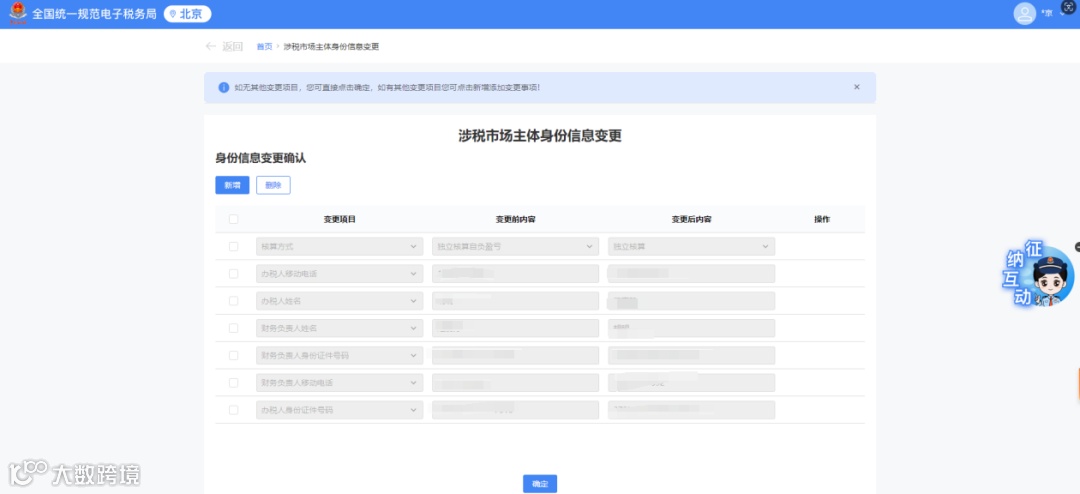Viewport: 1080px width, 494px height.
Task: Check the 办税人移动电话 row checkbox
Action: 233,274
